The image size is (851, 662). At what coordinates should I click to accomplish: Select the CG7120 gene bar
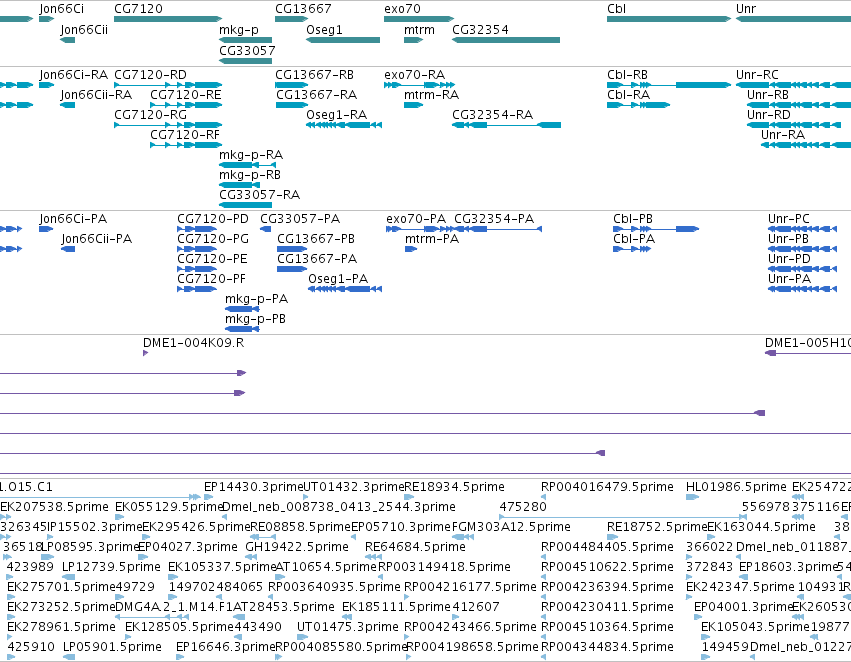[x=168, y=19]
